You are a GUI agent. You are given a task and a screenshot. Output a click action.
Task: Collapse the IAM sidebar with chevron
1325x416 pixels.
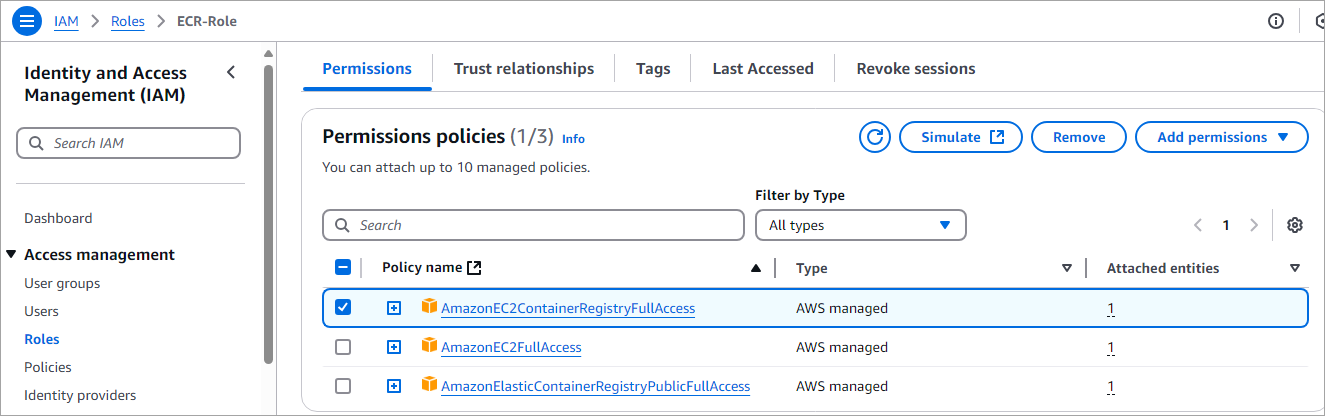231,72
